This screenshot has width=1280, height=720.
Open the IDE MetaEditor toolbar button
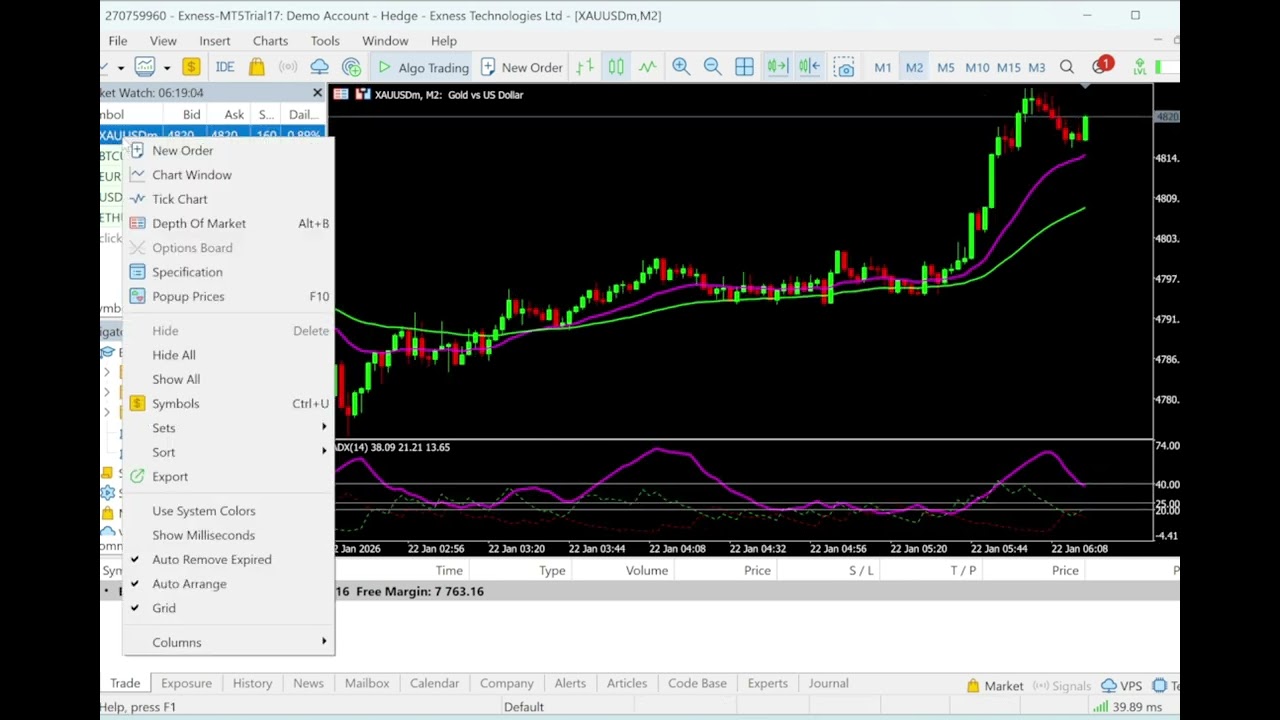(x=225, y=67)
